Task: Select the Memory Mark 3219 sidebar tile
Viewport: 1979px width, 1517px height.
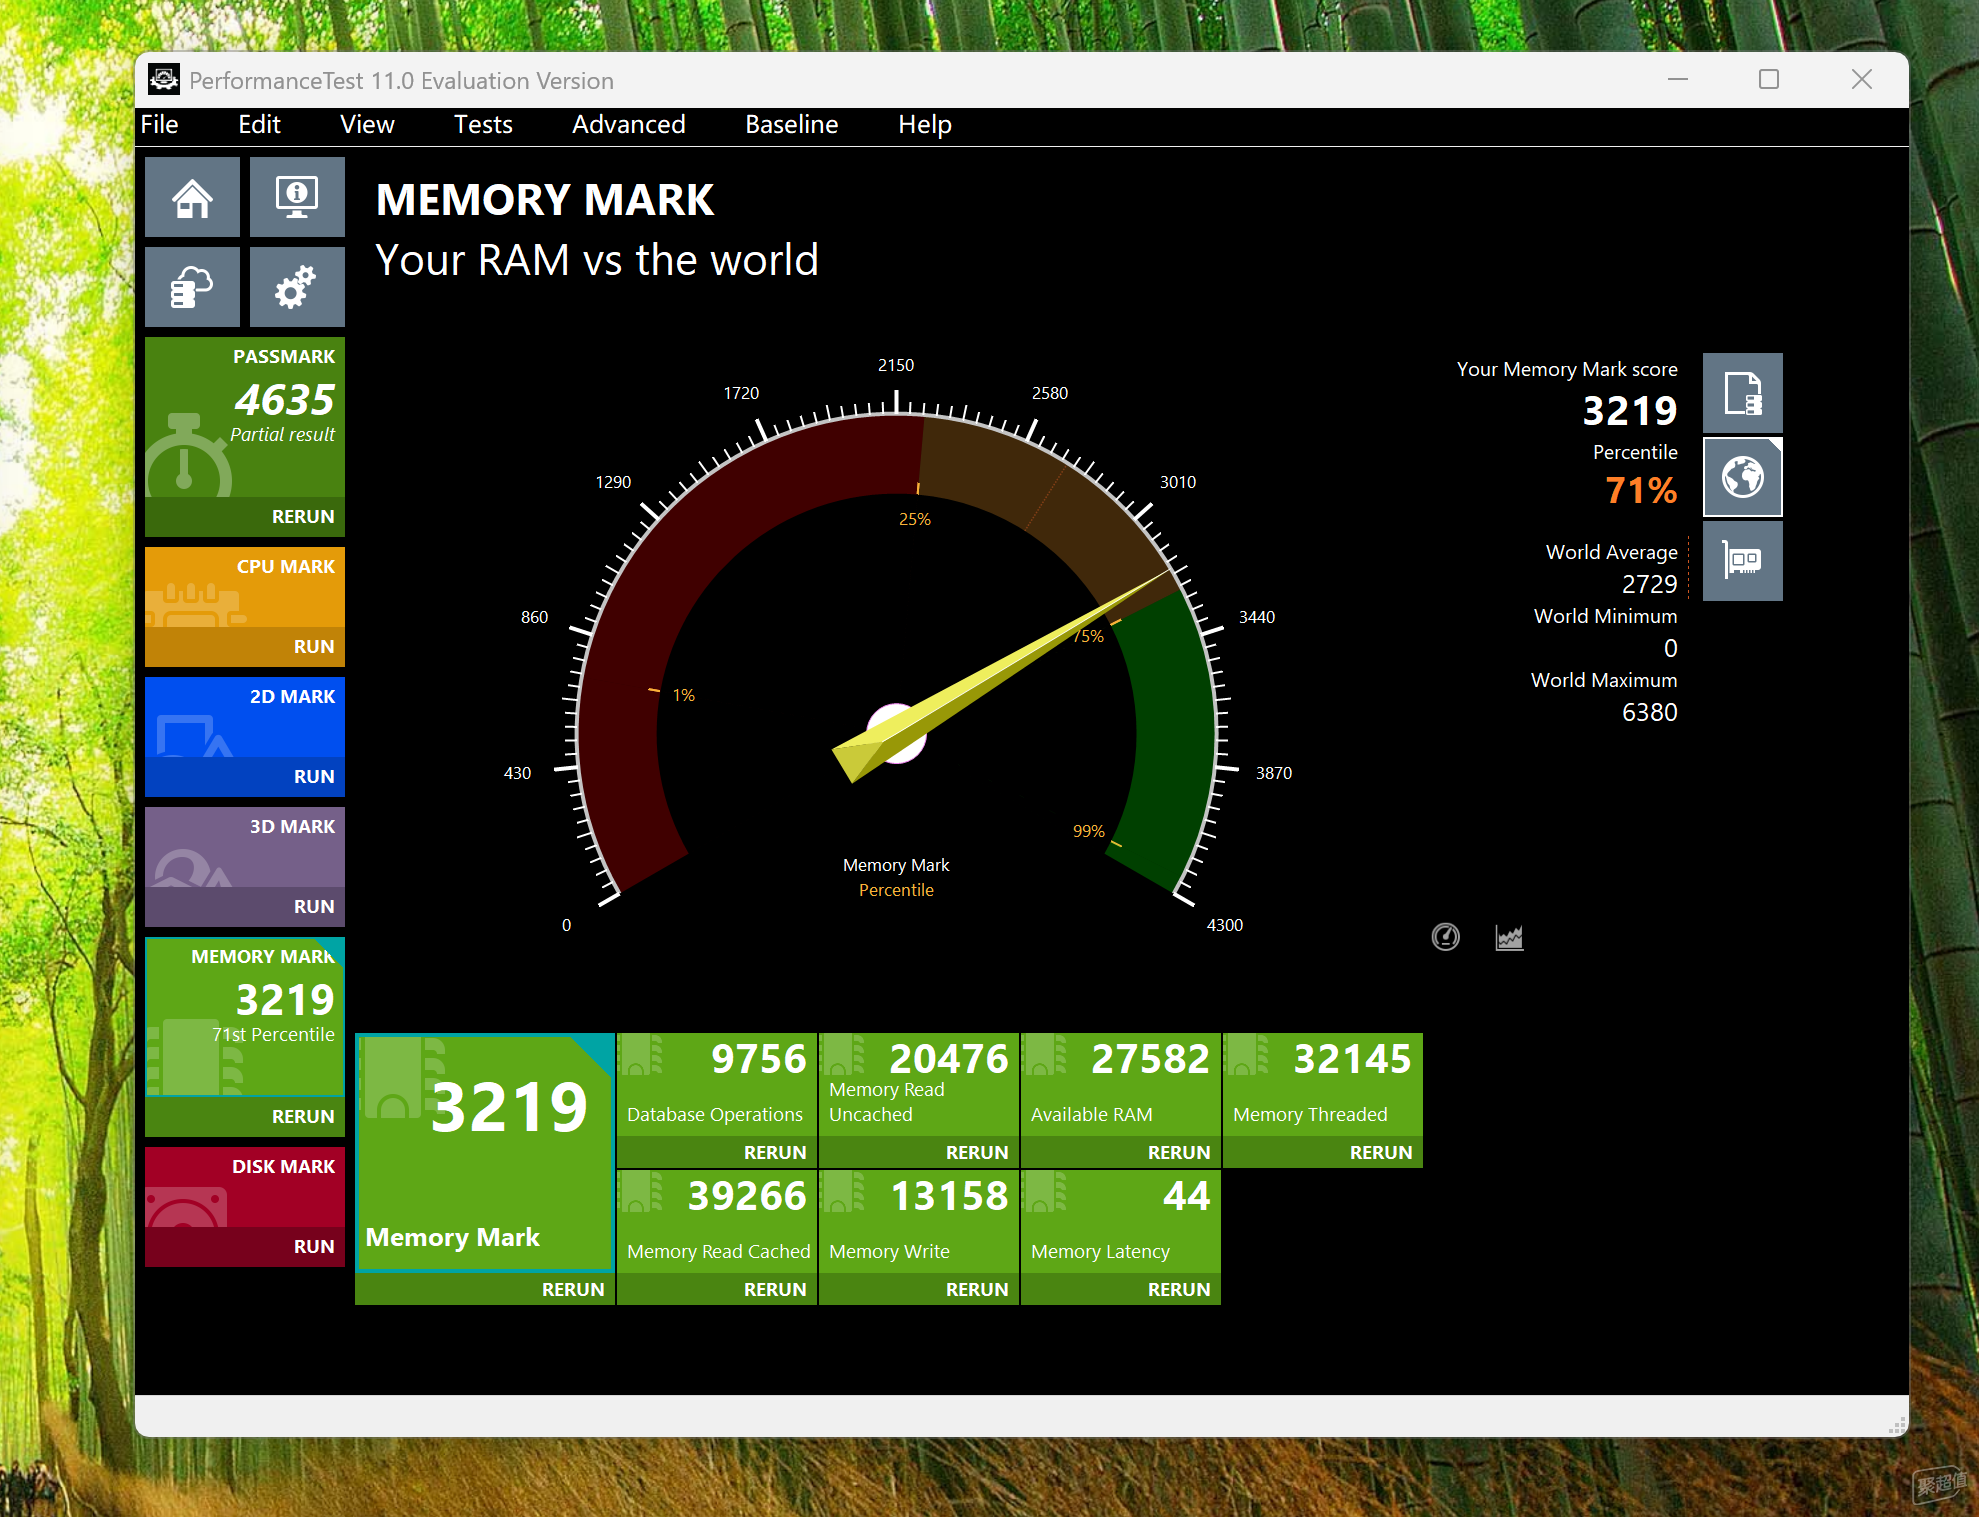Action: click(x=245, y=1017)
